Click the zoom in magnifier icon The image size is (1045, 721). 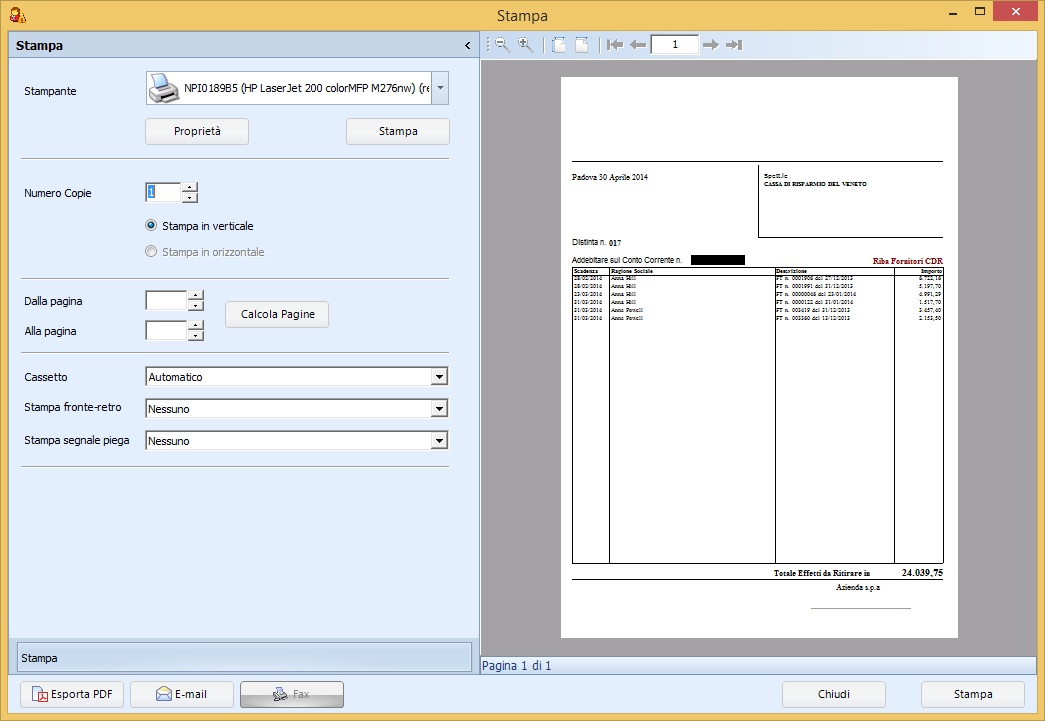525,45
